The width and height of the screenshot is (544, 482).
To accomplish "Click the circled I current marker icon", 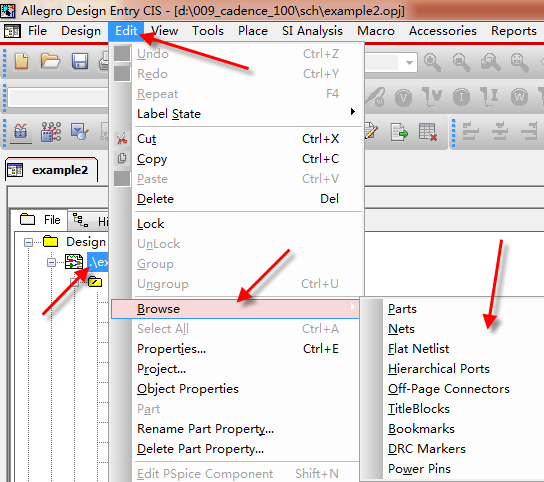I will 461,98.
